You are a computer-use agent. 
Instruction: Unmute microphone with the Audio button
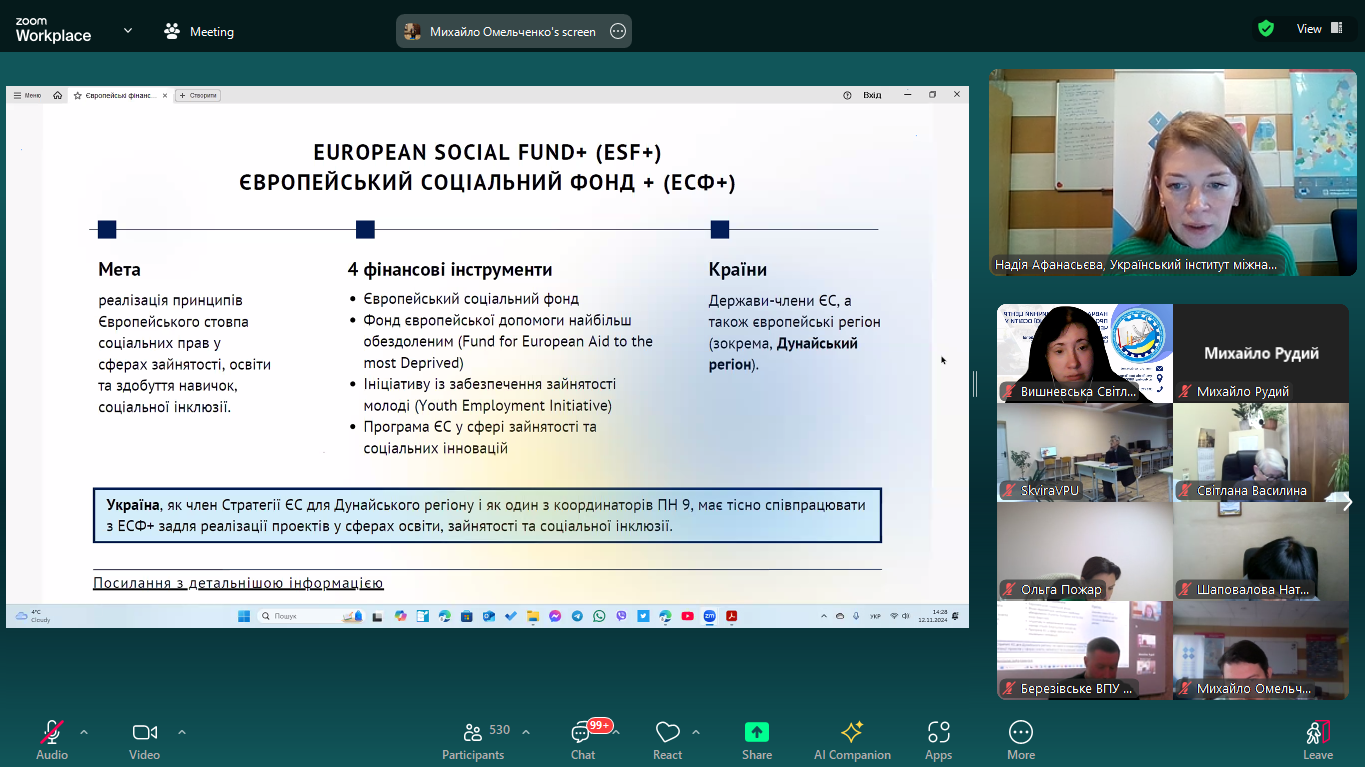pos(52,739)
